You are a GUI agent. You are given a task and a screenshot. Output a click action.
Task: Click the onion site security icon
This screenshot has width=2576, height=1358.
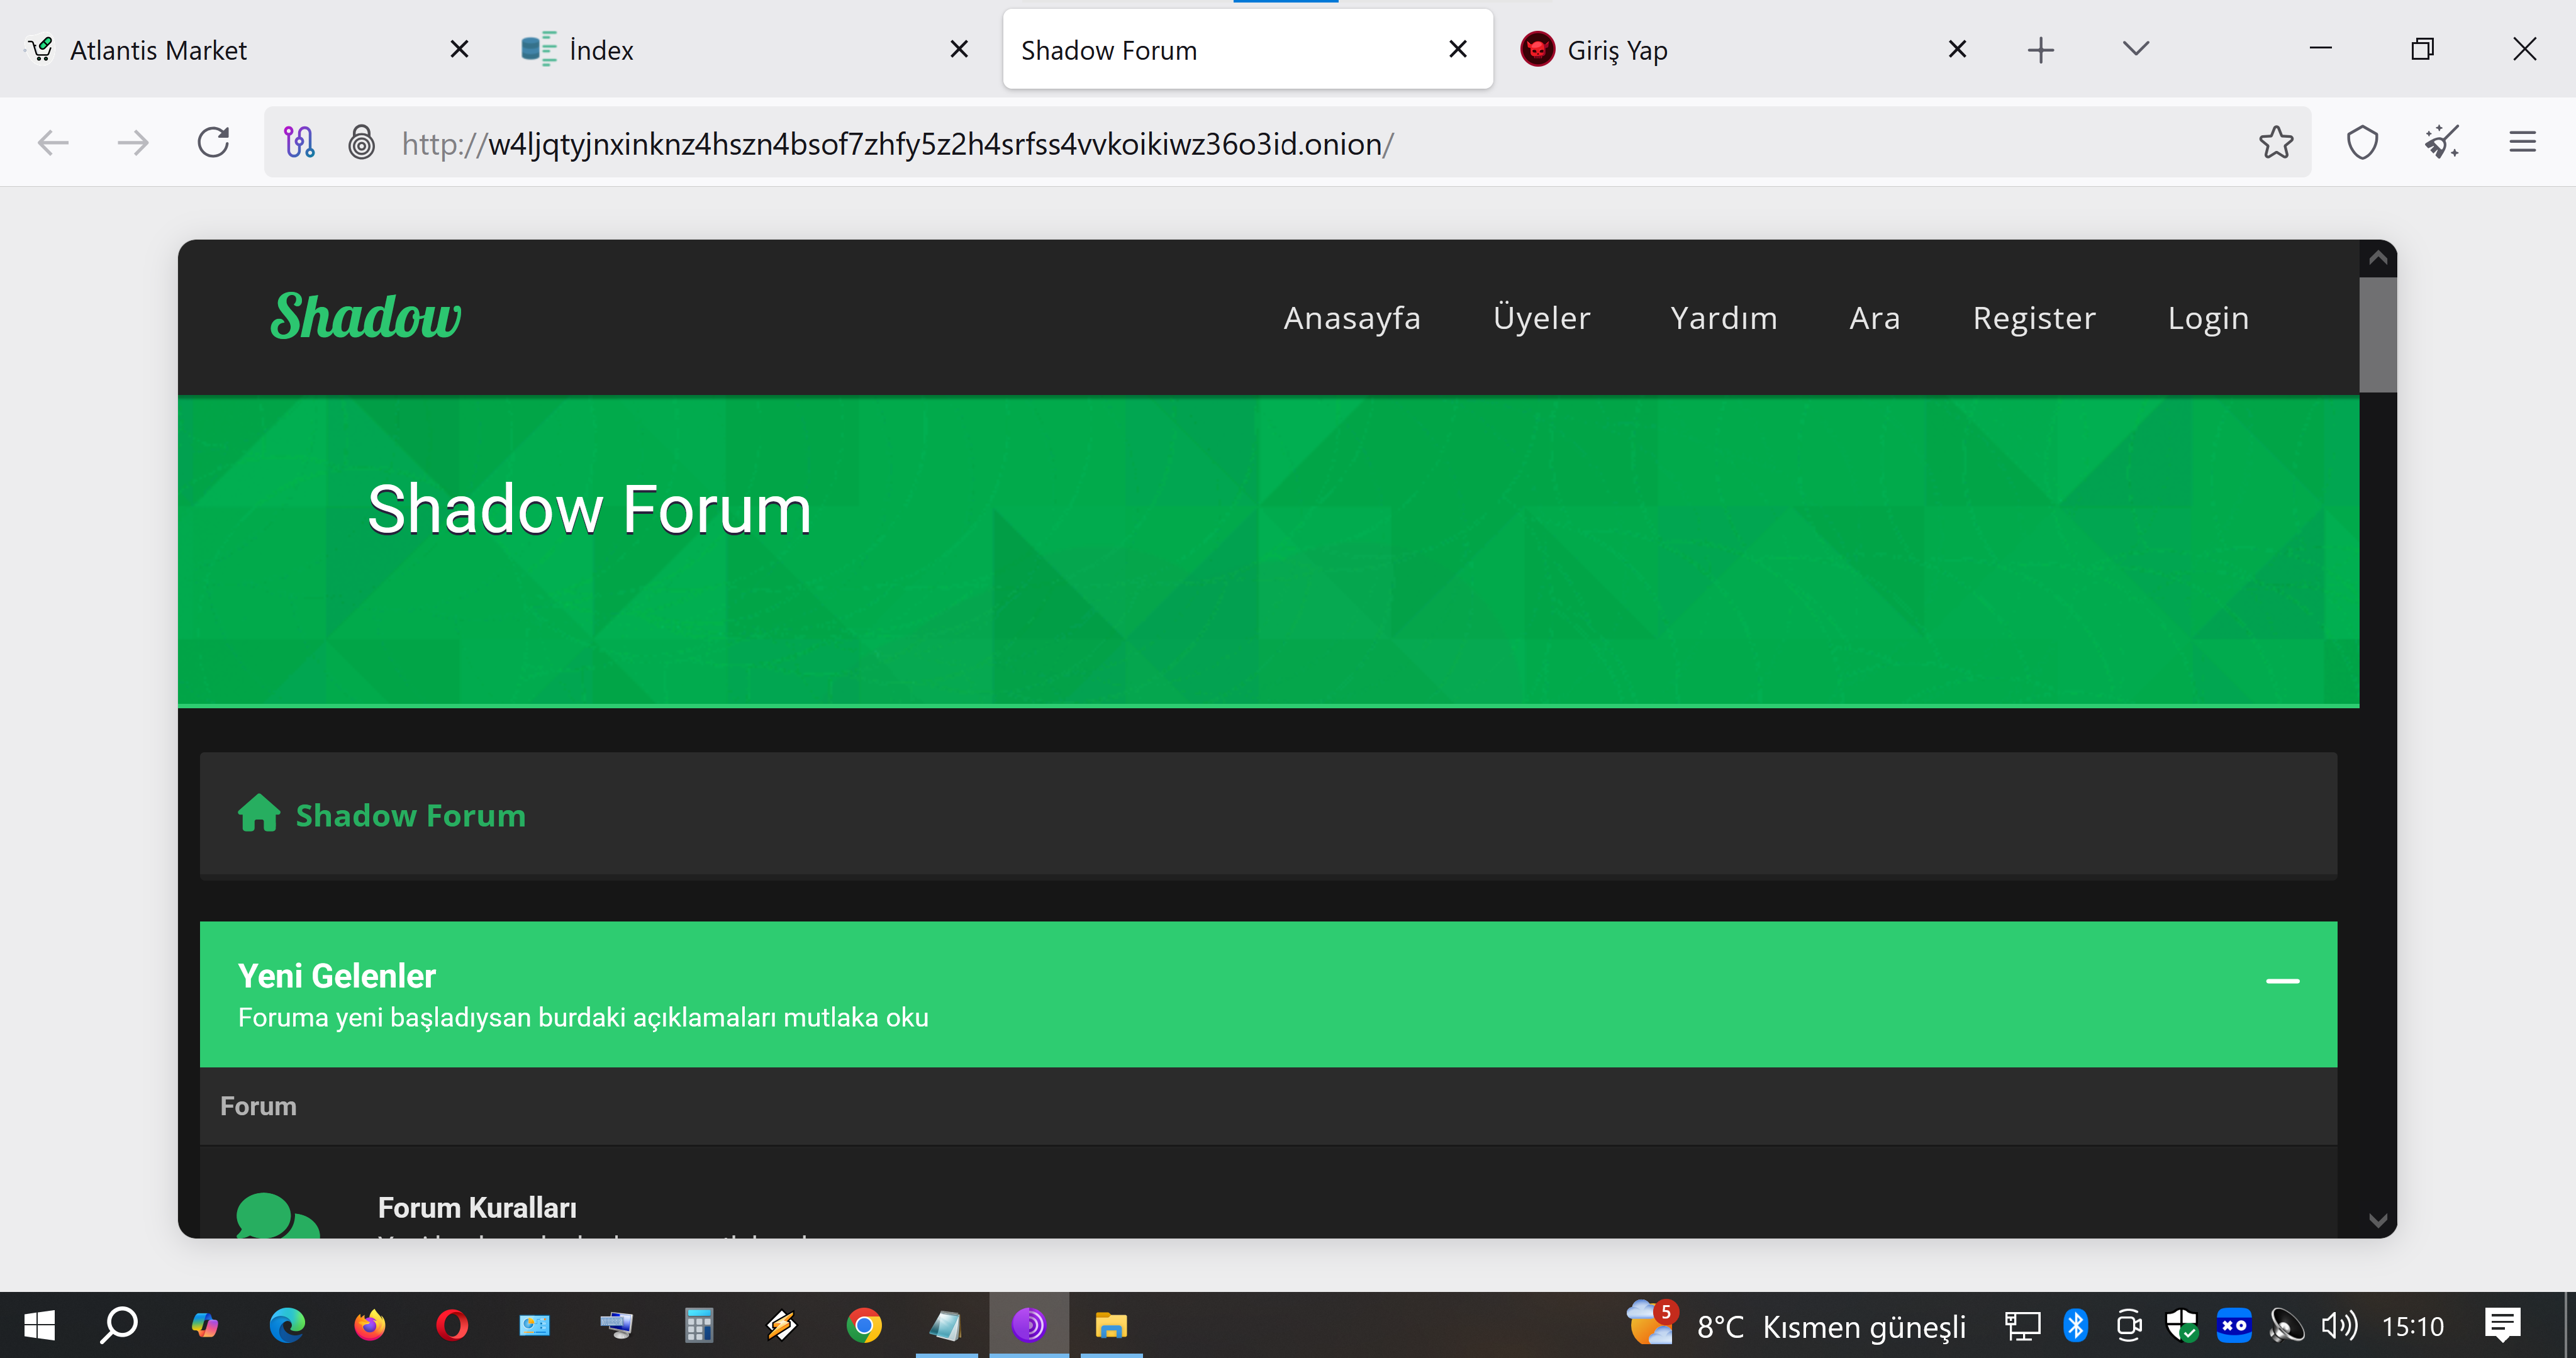click(361, 143)
